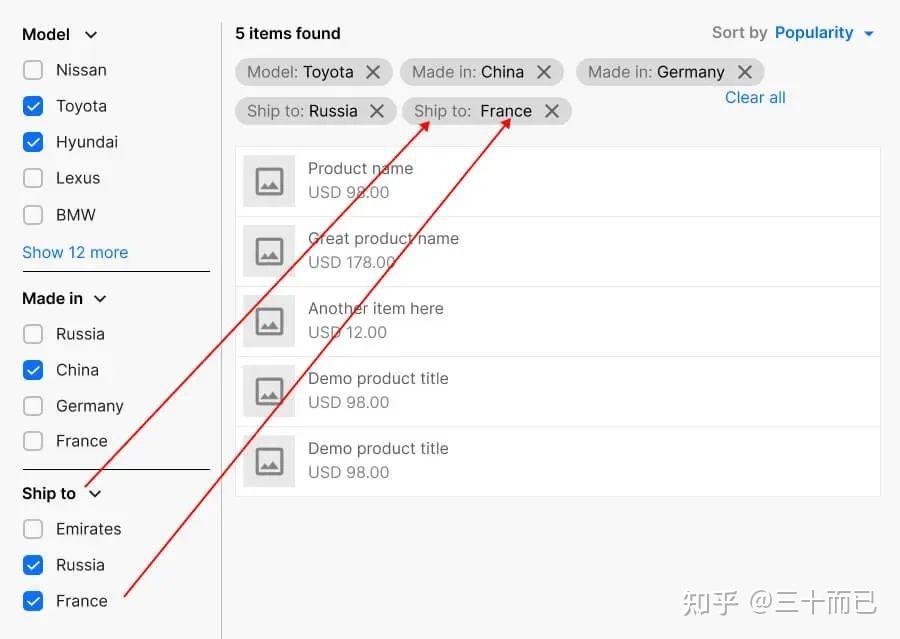Open the Sort by Popularity dropdown

tap(824, 33)
